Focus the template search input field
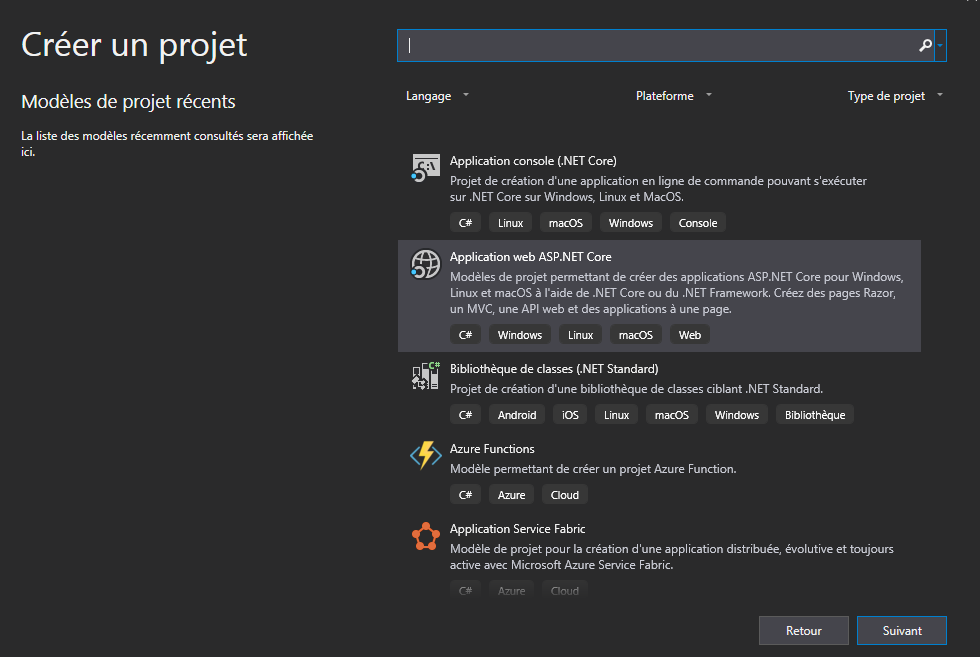 (660, 46)
